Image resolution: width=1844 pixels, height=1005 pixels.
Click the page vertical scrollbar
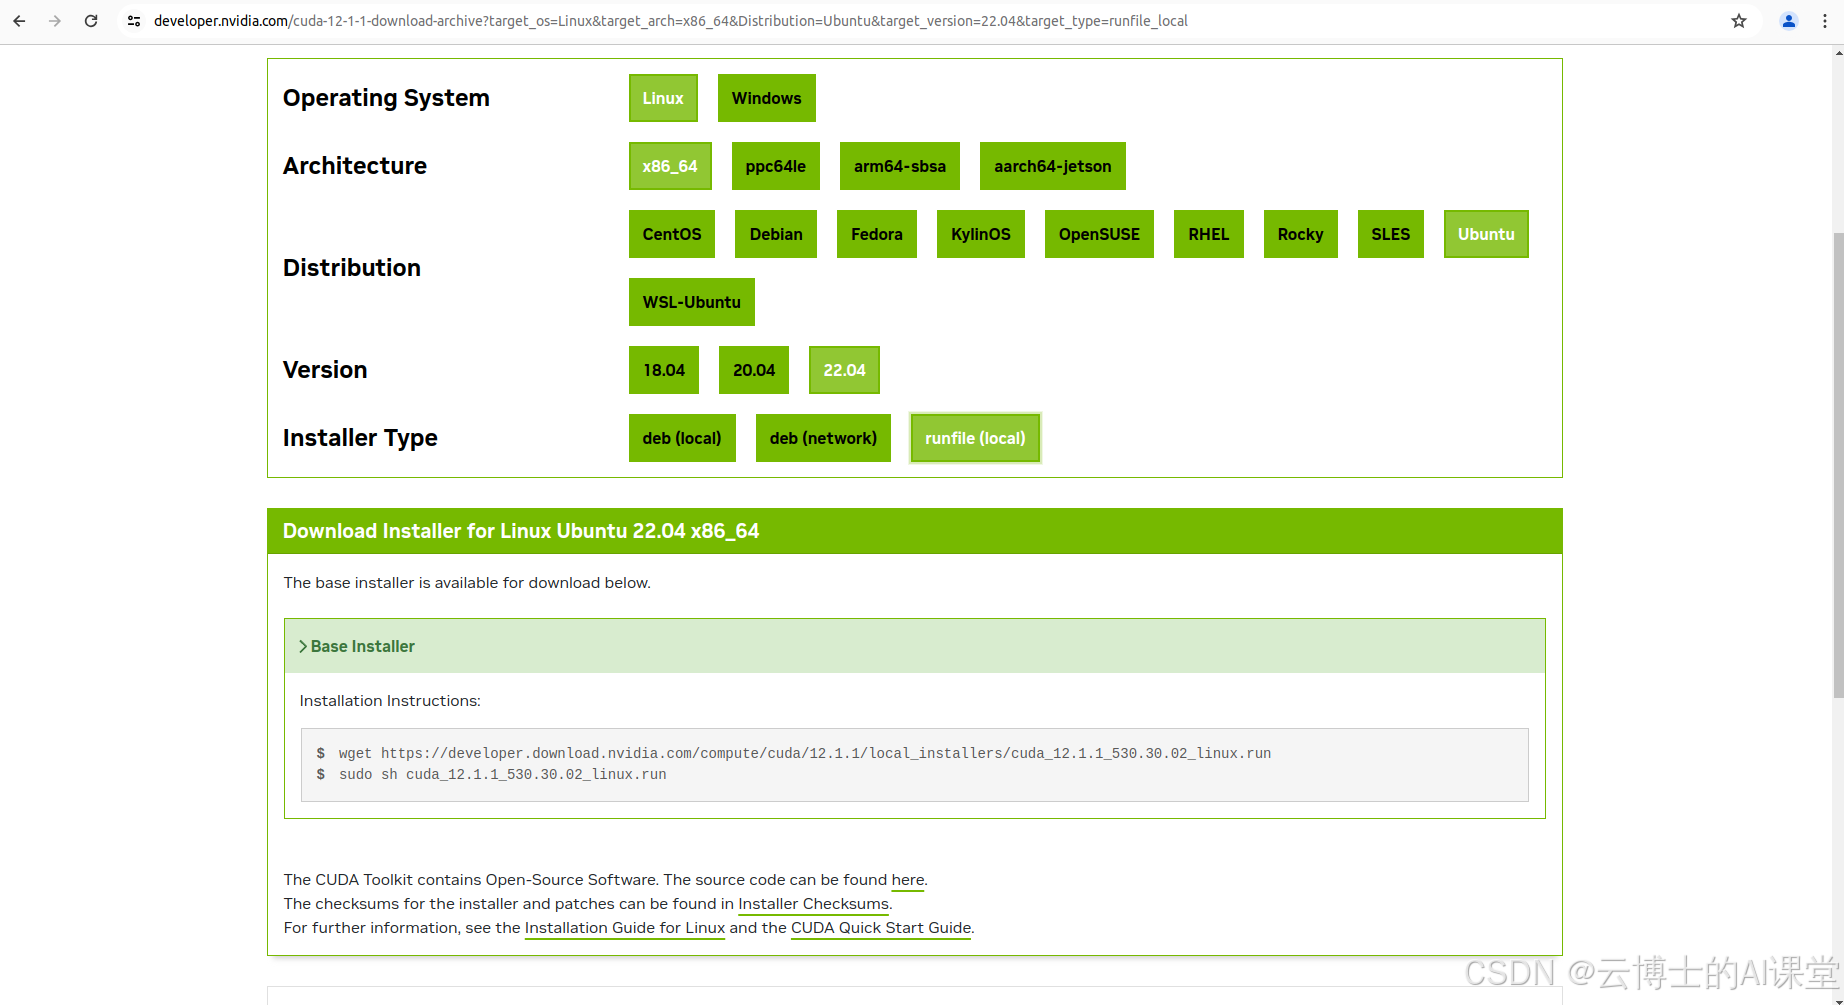coord(1838,465)
